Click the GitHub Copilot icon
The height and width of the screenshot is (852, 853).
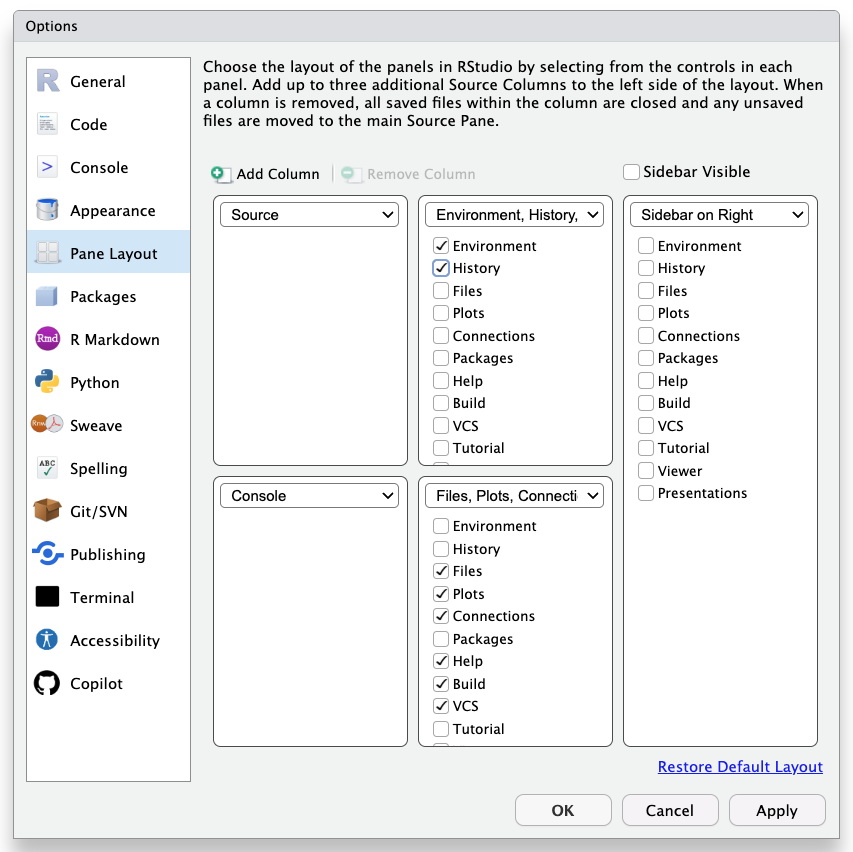tap(47, 683)
